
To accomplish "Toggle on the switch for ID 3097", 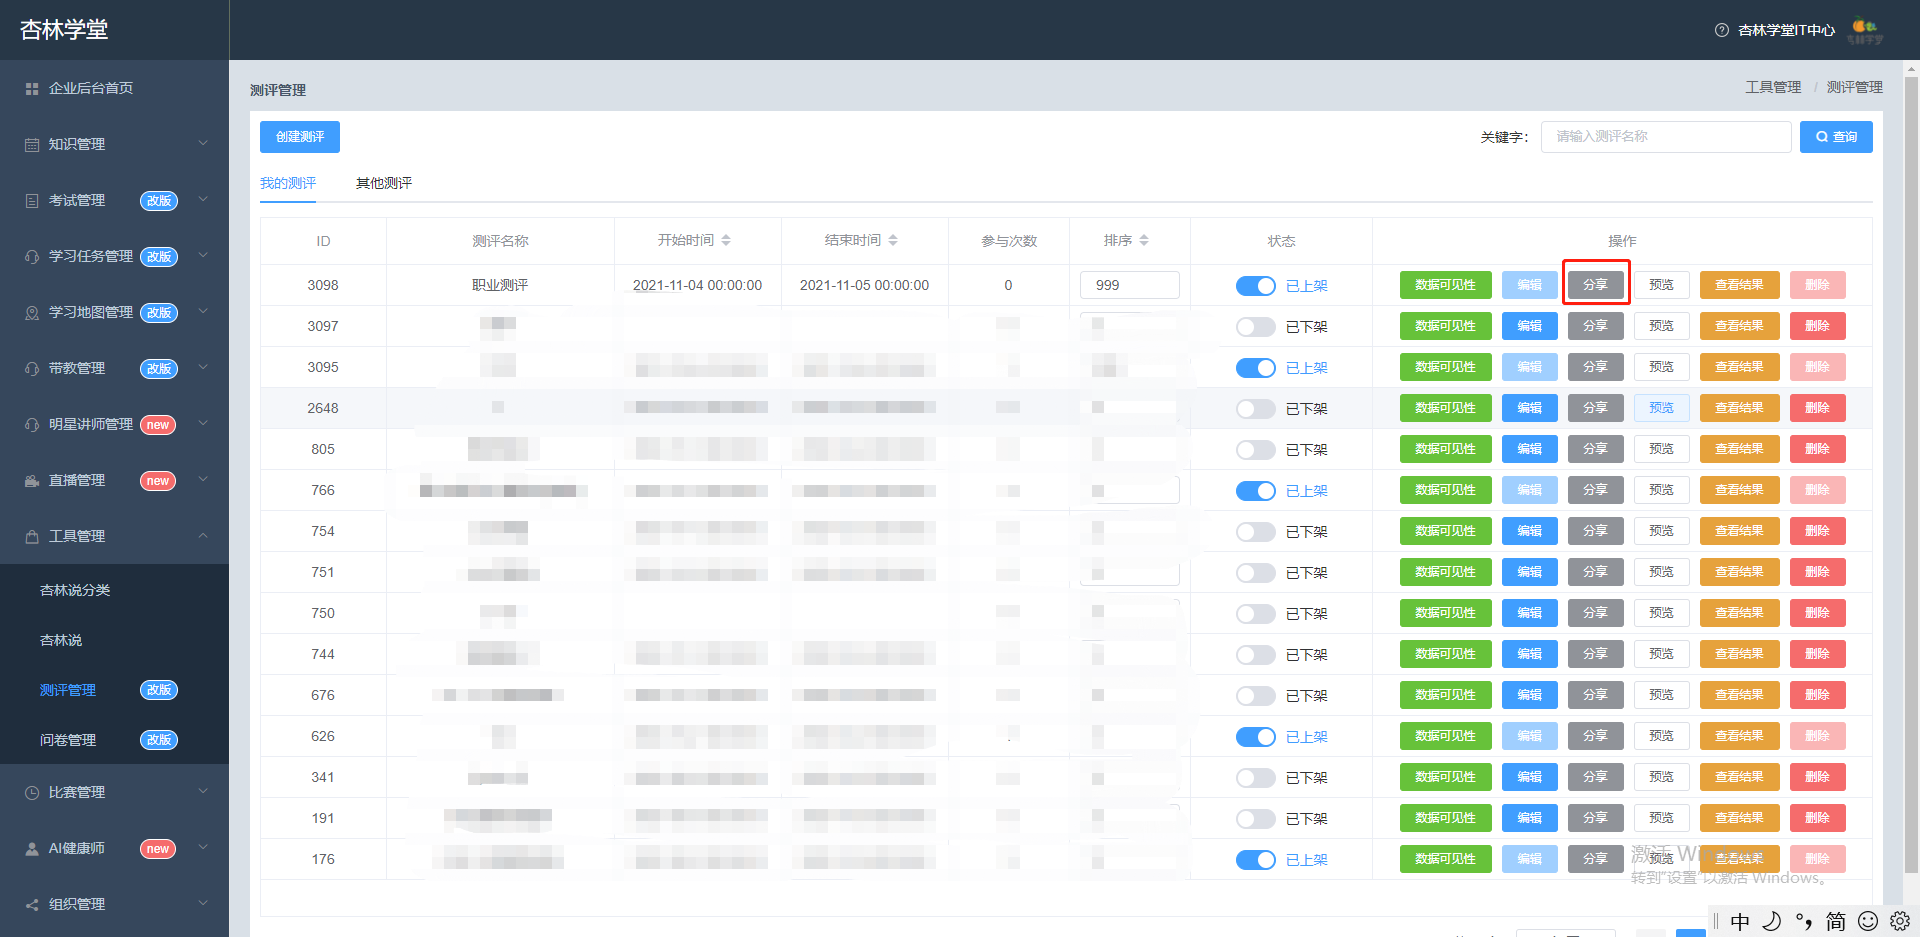I will [1255, 327].
